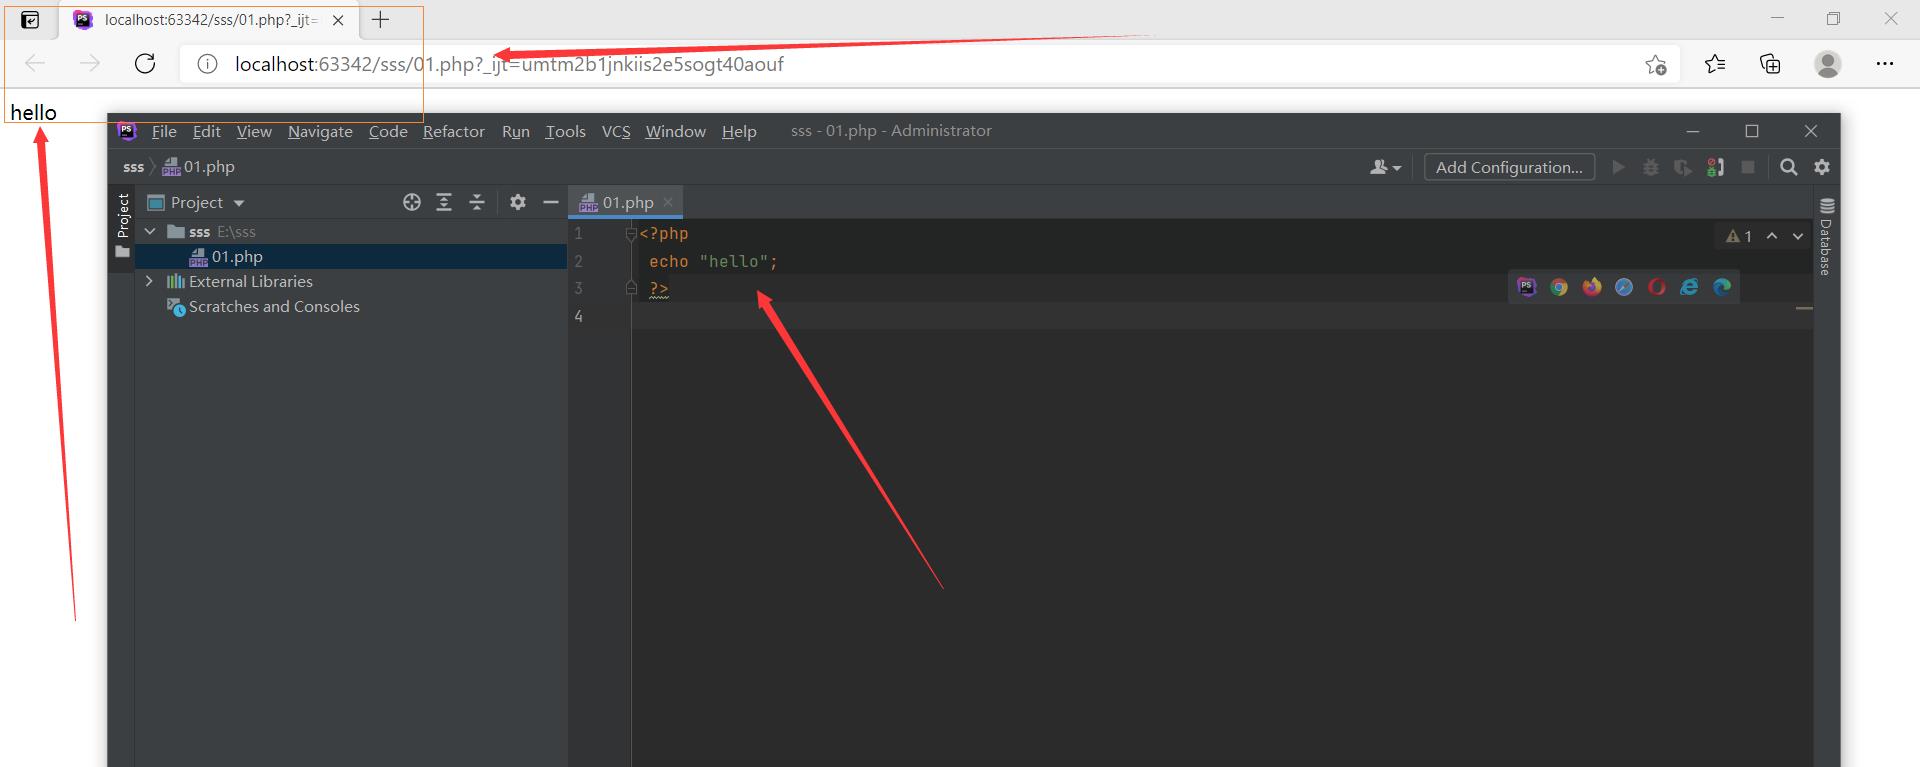Open browser profile avatar
The image size is (1920, 767).
click(1828, 64)
